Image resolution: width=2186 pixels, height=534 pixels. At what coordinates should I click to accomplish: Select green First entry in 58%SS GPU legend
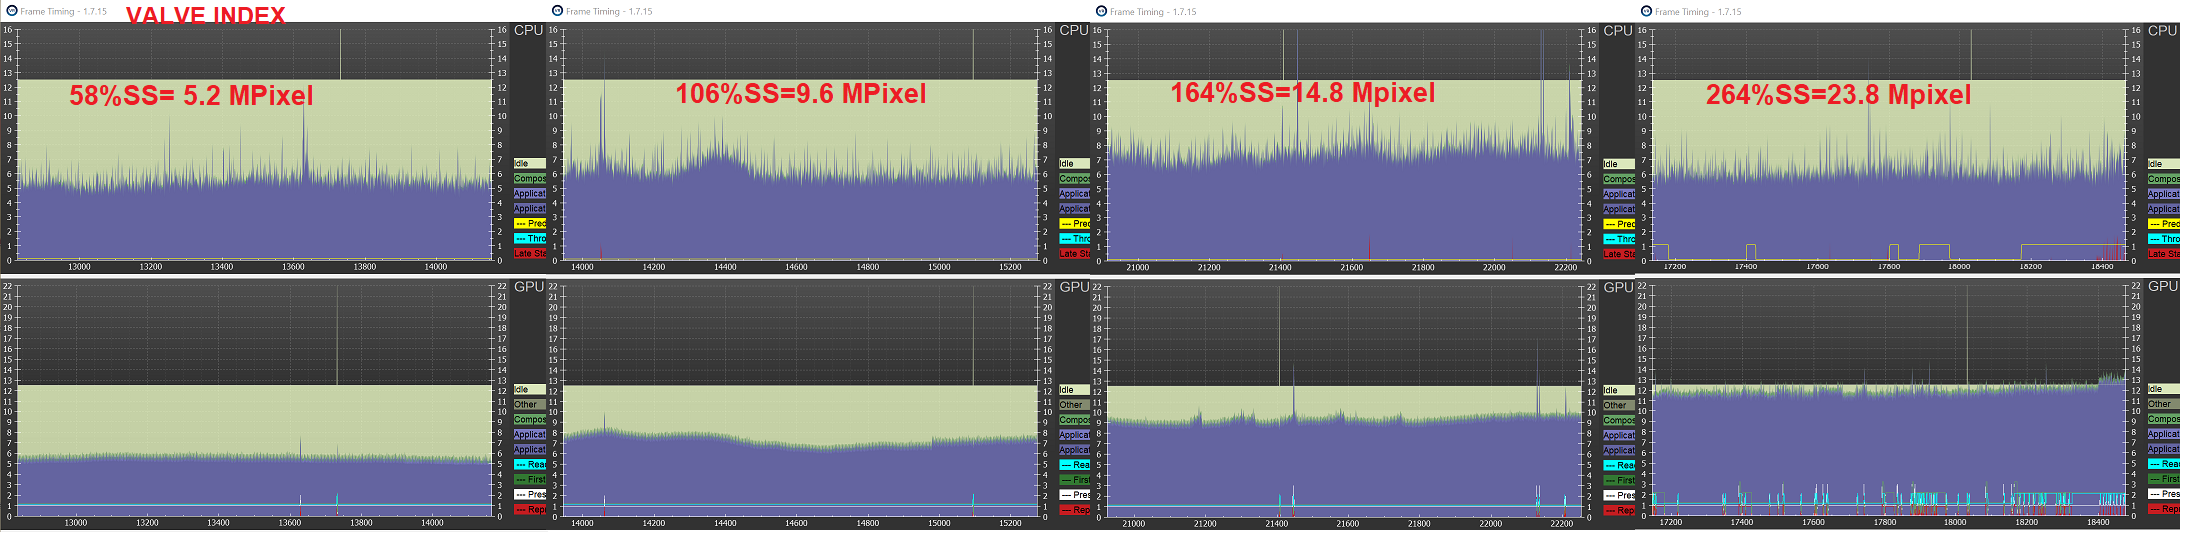point(530,479)
